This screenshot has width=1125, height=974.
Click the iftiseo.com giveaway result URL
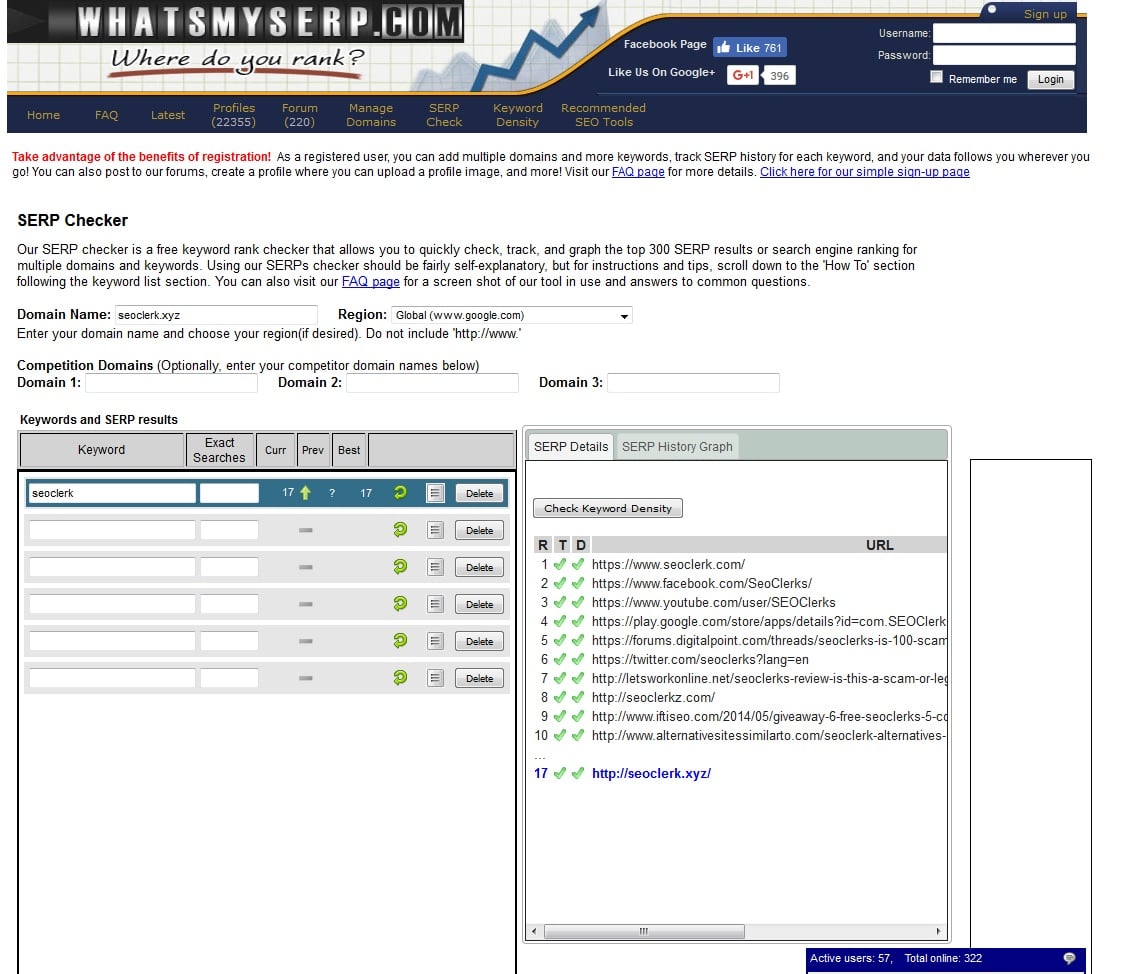coord(769,717)
